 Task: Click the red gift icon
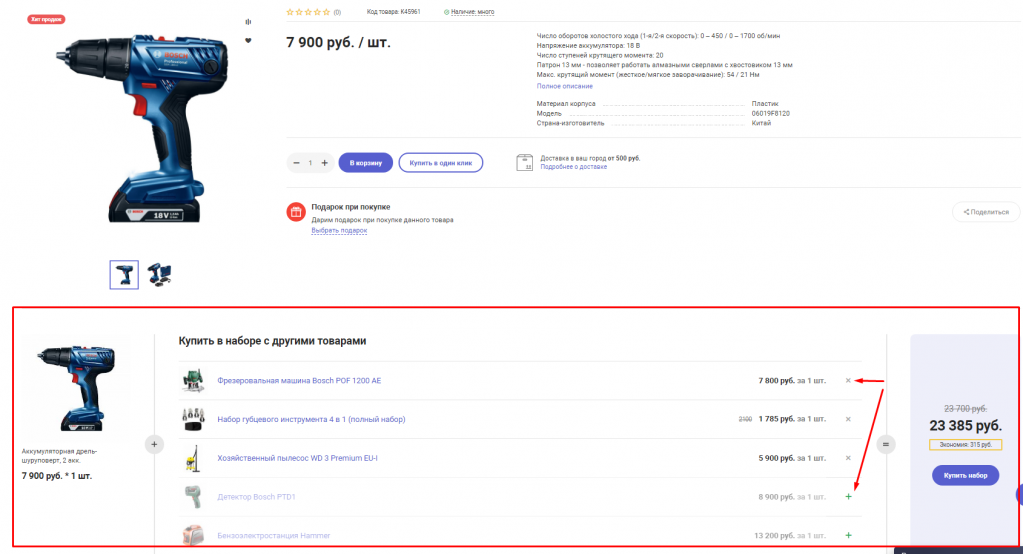[296, 212]
